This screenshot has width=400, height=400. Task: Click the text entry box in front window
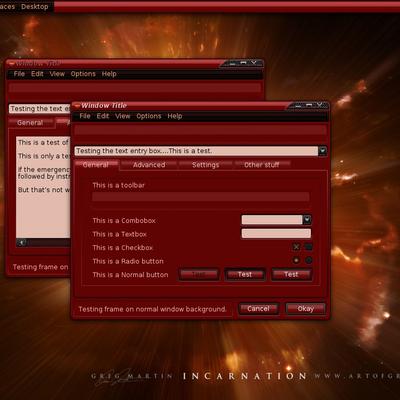(x=196, y=151)
